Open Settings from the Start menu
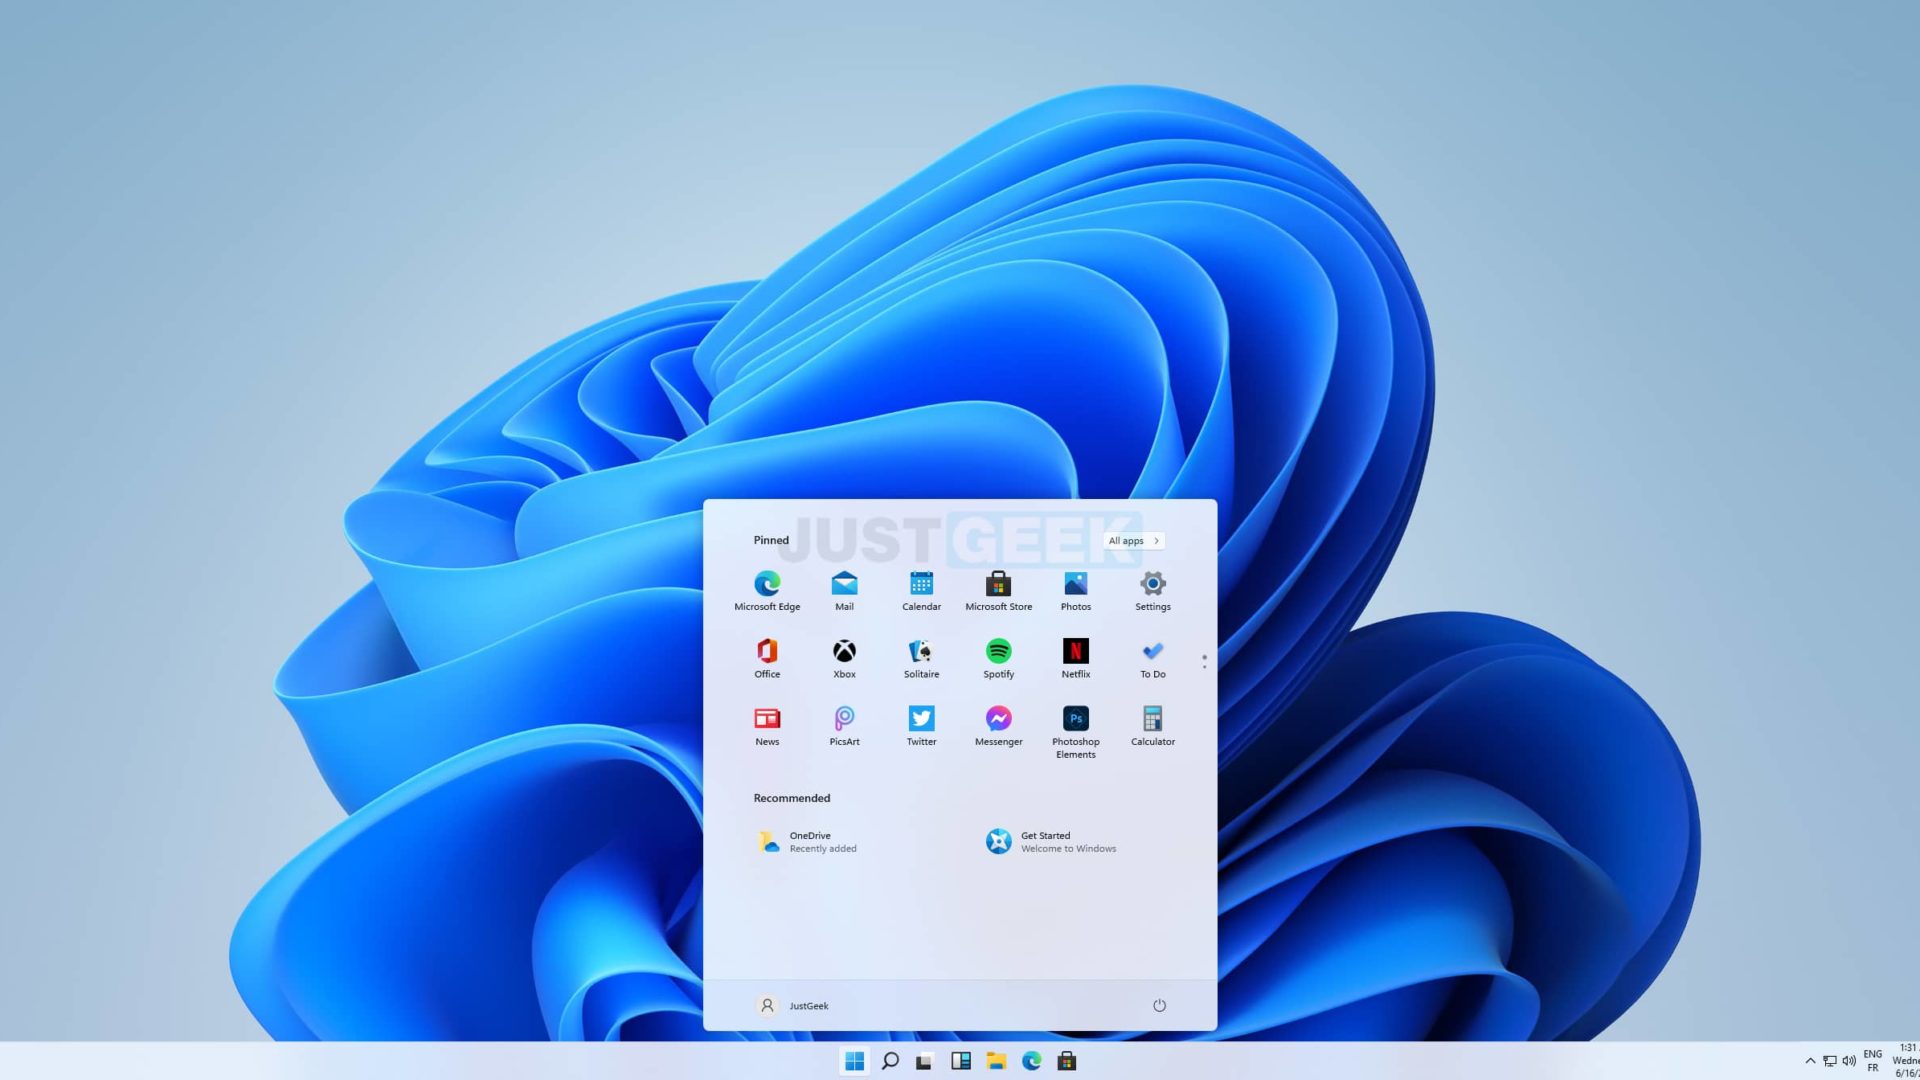The image size is (1920, 1080). point(1152,591)
